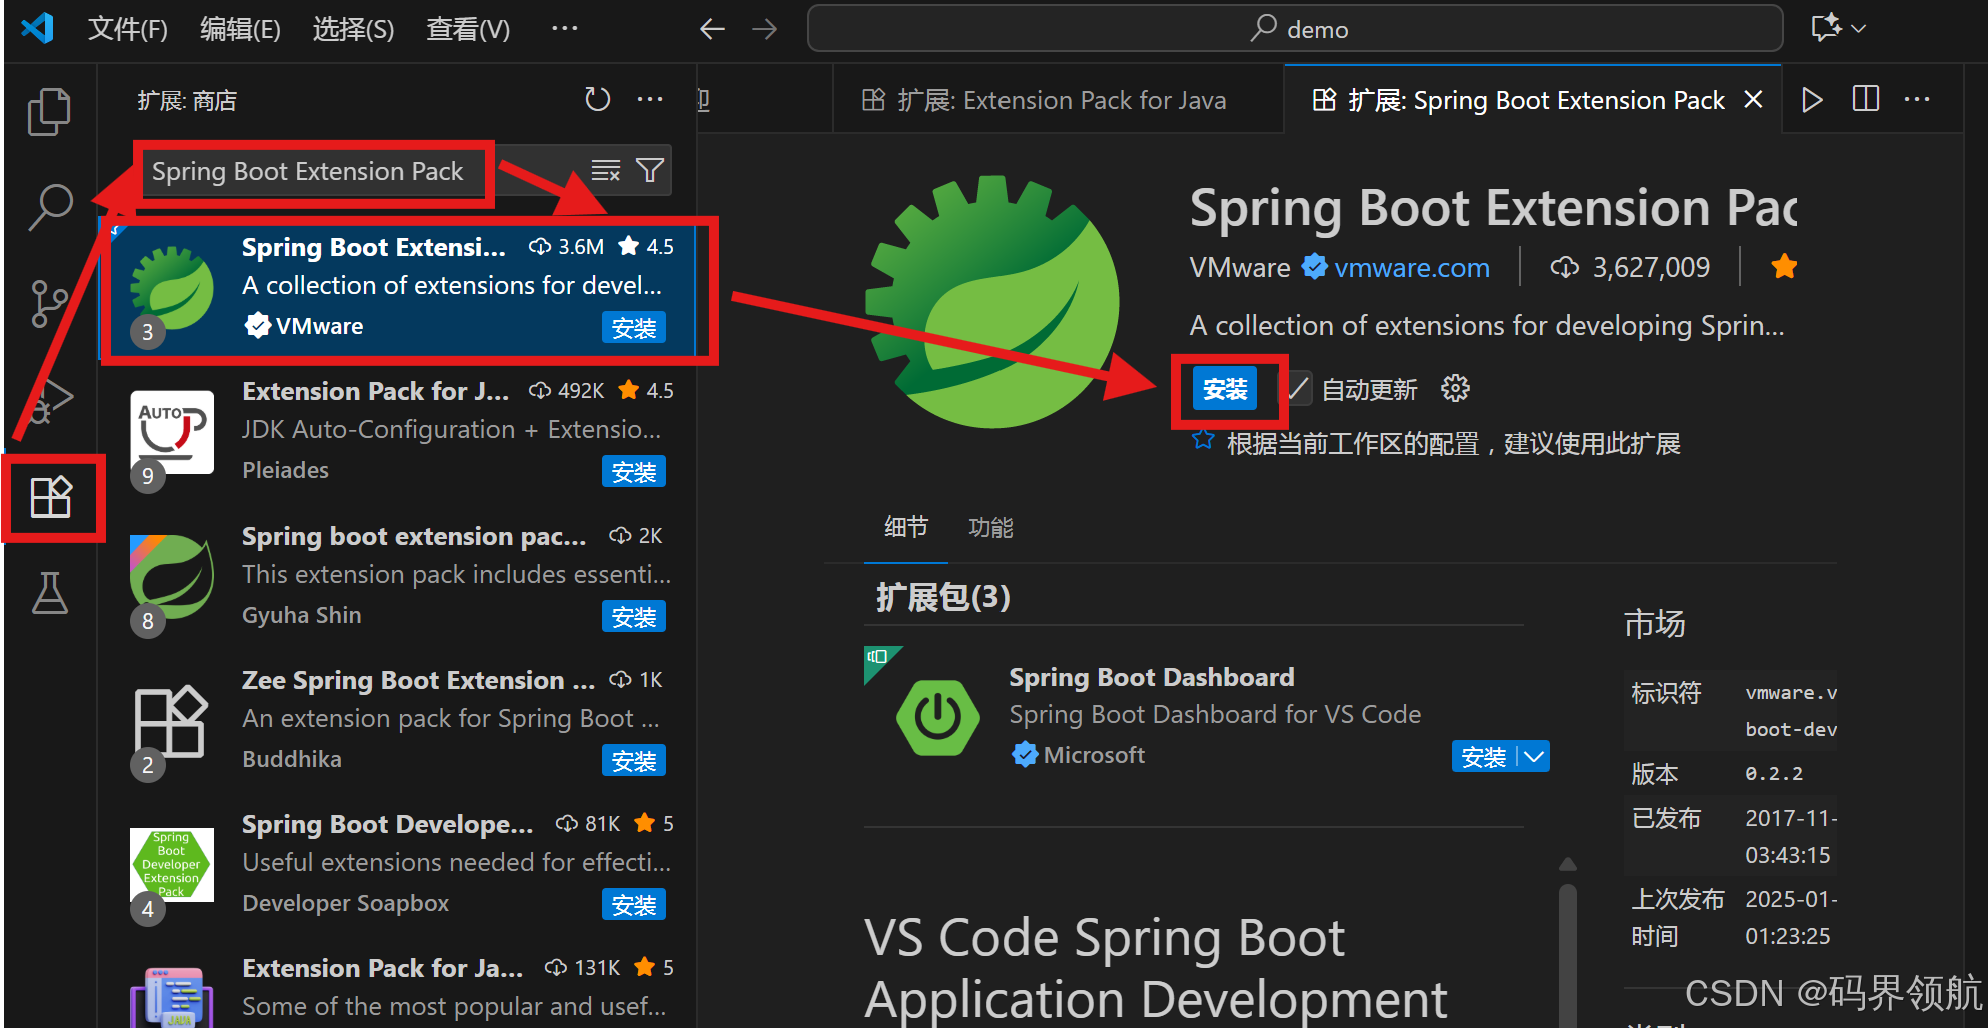
Task: Split the editor to the right
Action: click(x=1866, y=99)
